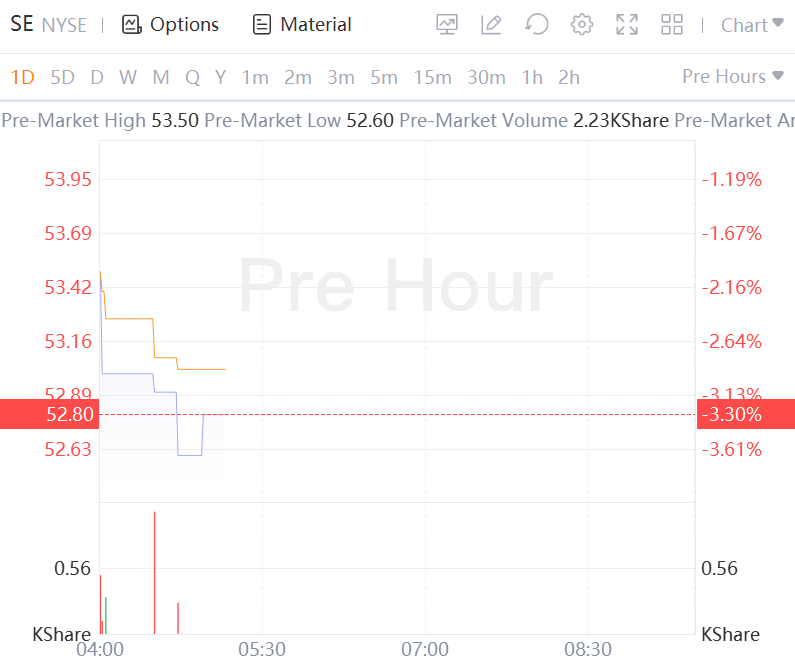
Task: Switch to the 5D timeframe
Action: pos(62,77)
